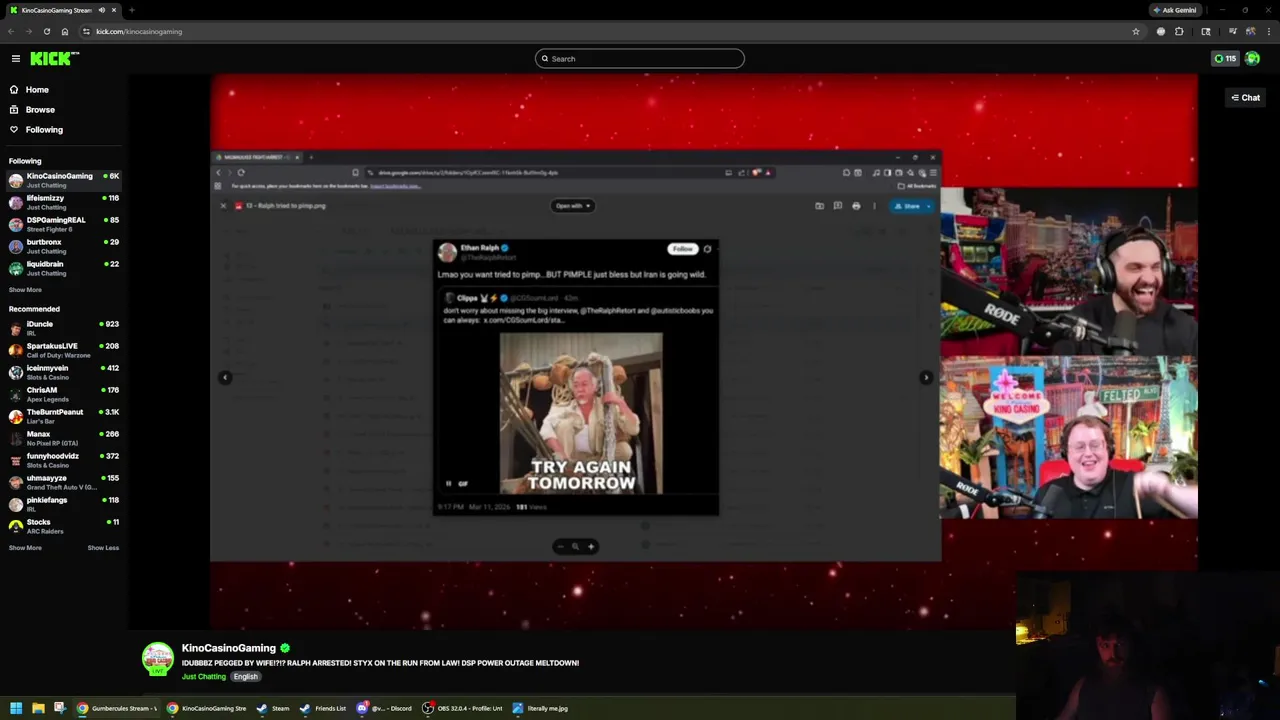Select liquidbrain channel in Following
The height and width of the screenshot is (720, 1280).
point(63,268)
